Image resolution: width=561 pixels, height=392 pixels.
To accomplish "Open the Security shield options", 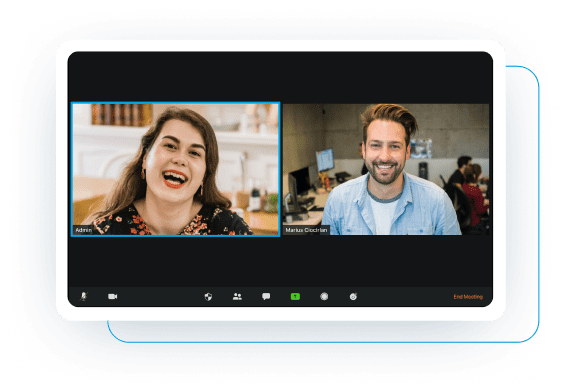I will (x=208, y=297).
